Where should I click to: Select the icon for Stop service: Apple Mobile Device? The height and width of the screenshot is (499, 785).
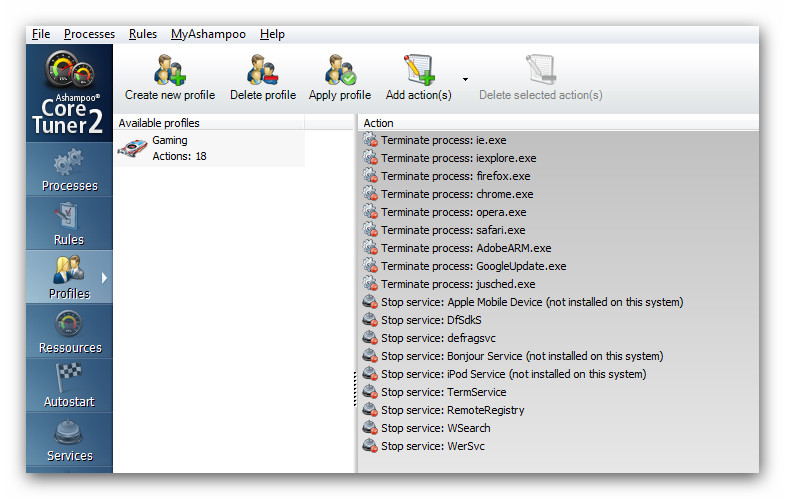tap(370, 302)
